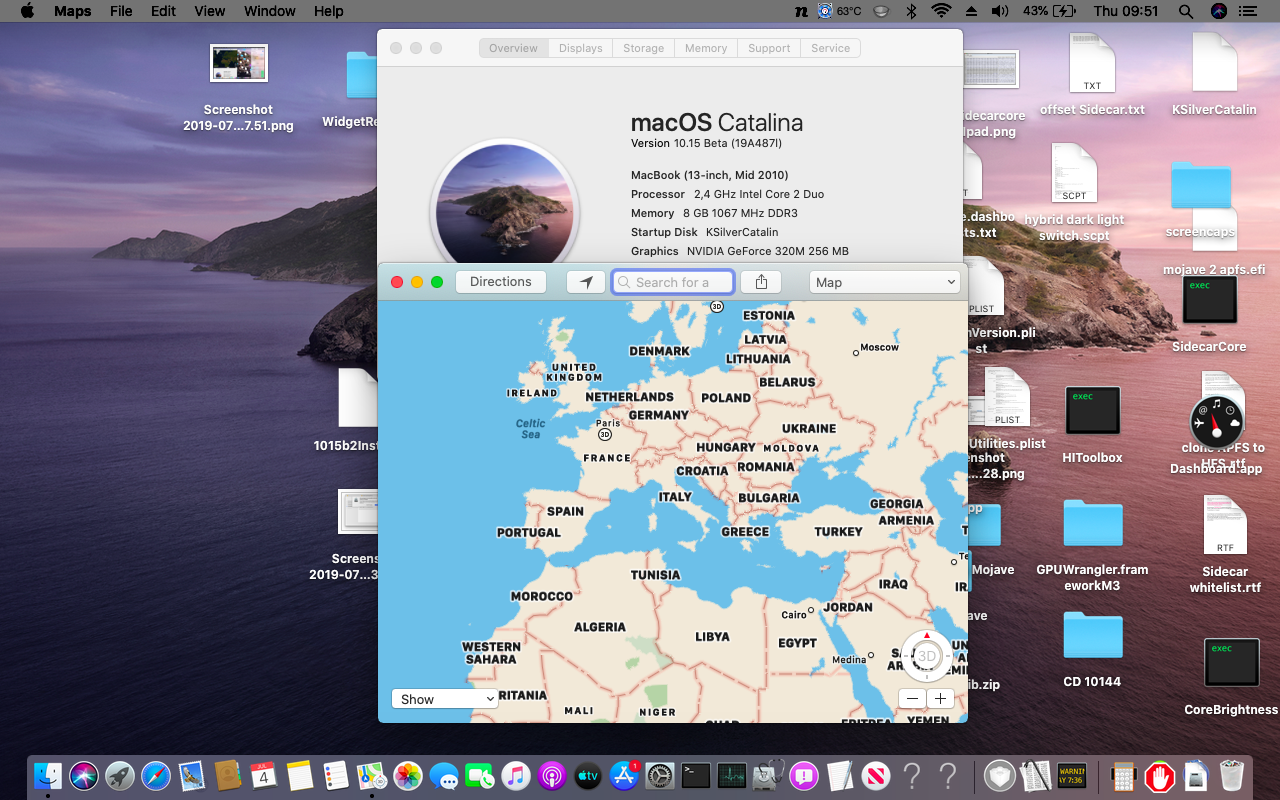Launch Siri from the Dock
The height and width of the screenshot is (800, 1280).
pyautogui.click(x=84, y=775)
